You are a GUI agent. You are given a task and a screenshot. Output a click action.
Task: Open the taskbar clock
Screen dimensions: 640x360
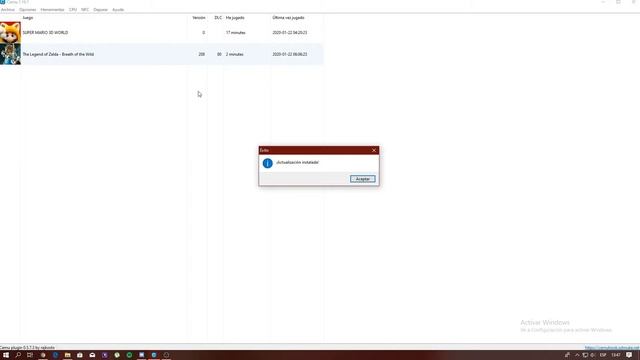tap(616, 355)
